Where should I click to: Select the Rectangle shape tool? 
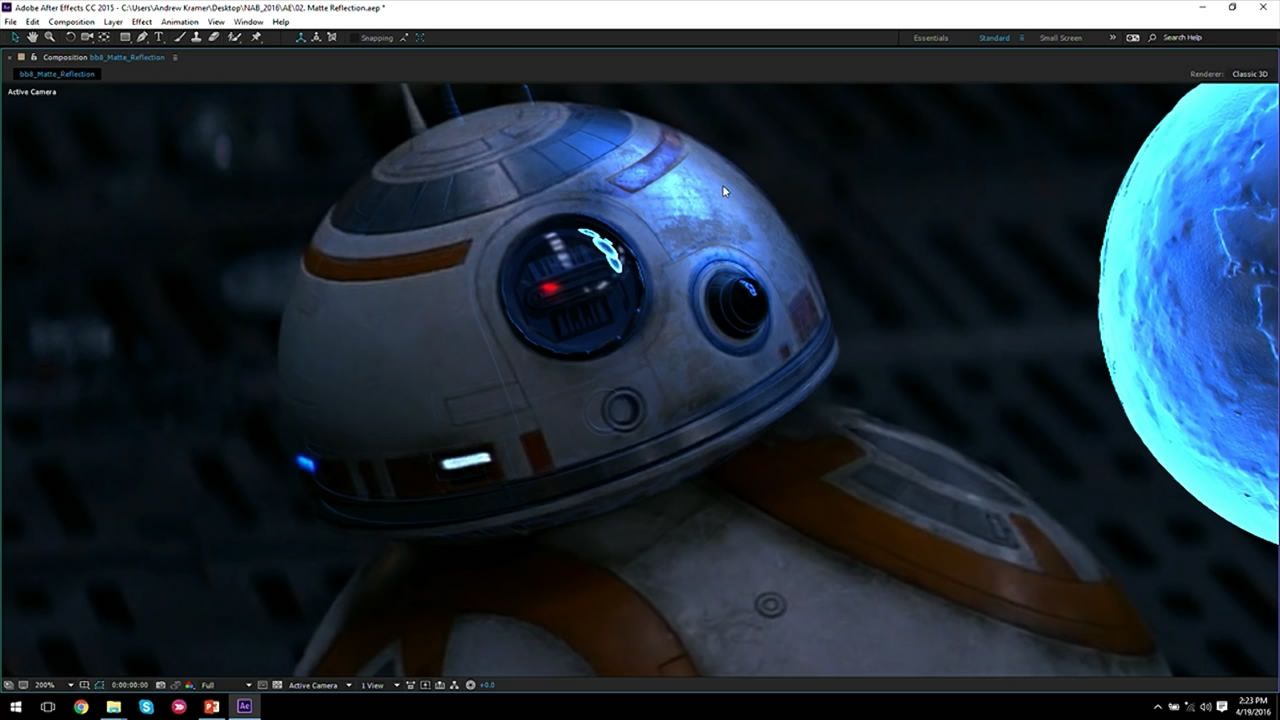click(x=125, y=37)
